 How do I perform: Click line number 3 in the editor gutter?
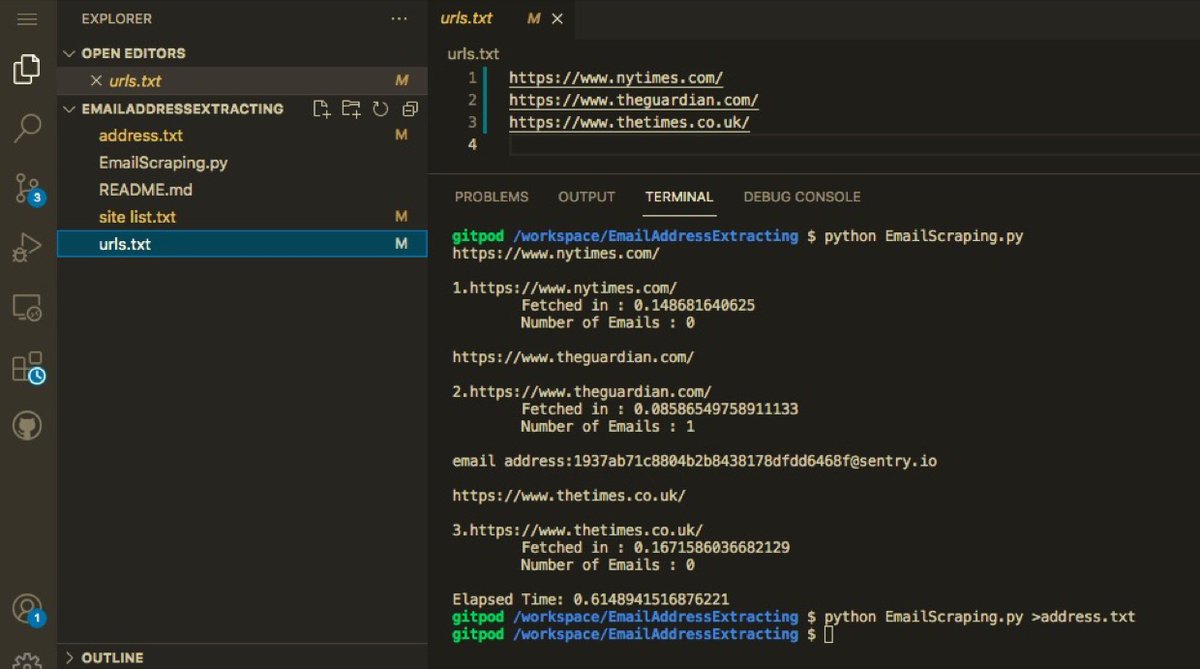pyautogui.click(x=472, y=123)
